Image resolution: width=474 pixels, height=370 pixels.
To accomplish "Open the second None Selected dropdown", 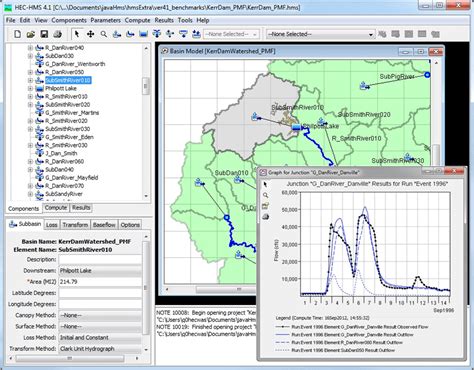I will pyautogui.click(x=321, y=34).
